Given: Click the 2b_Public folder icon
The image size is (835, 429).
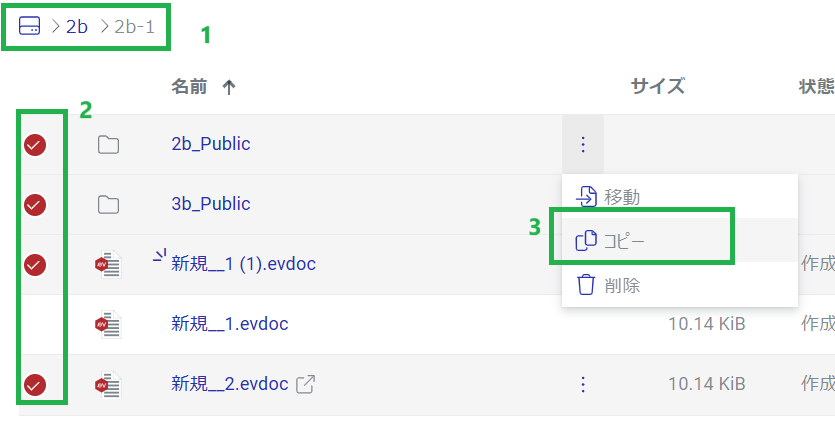Looking at the screenshot, I should click(x=109, y=144).
